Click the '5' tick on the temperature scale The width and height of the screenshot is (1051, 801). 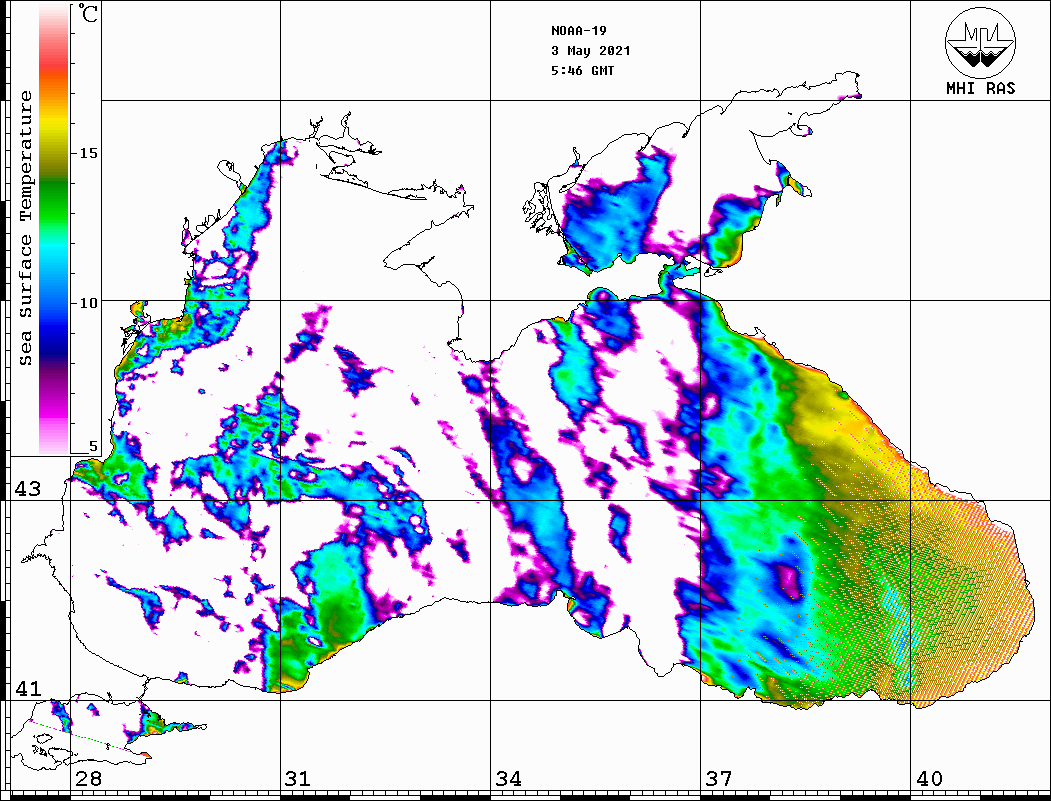pos(93,446)
